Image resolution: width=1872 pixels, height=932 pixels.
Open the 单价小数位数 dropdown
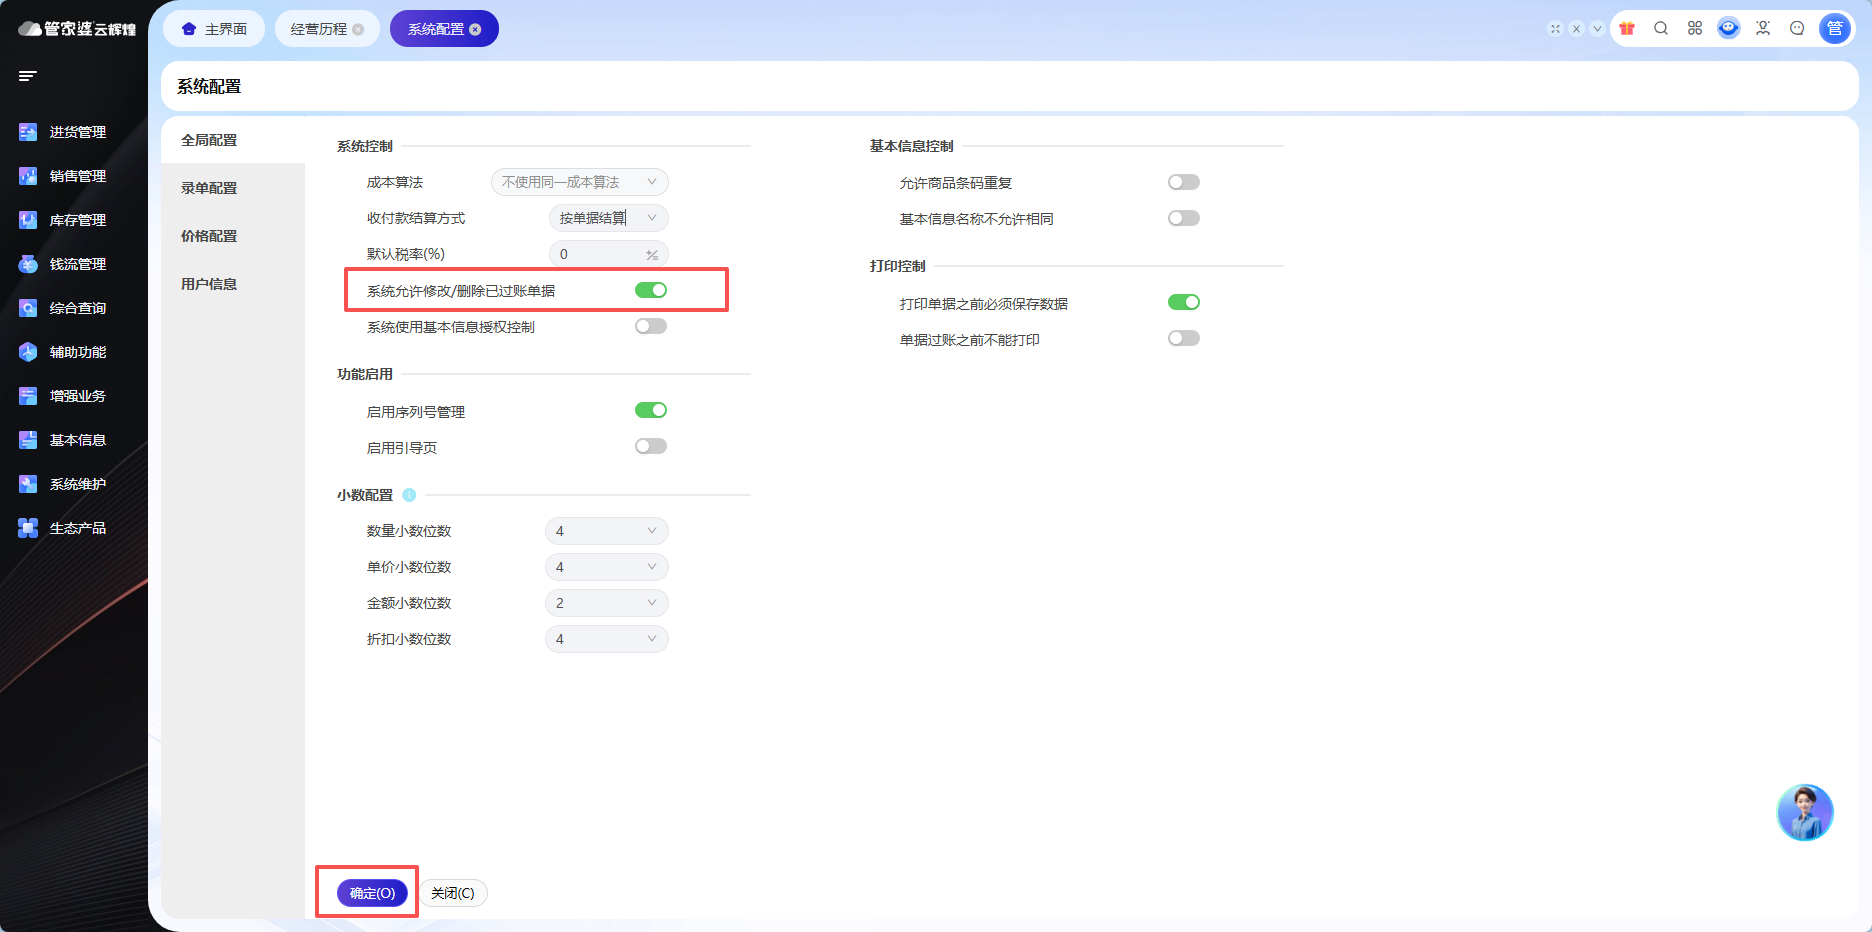(x=607, y=567)
